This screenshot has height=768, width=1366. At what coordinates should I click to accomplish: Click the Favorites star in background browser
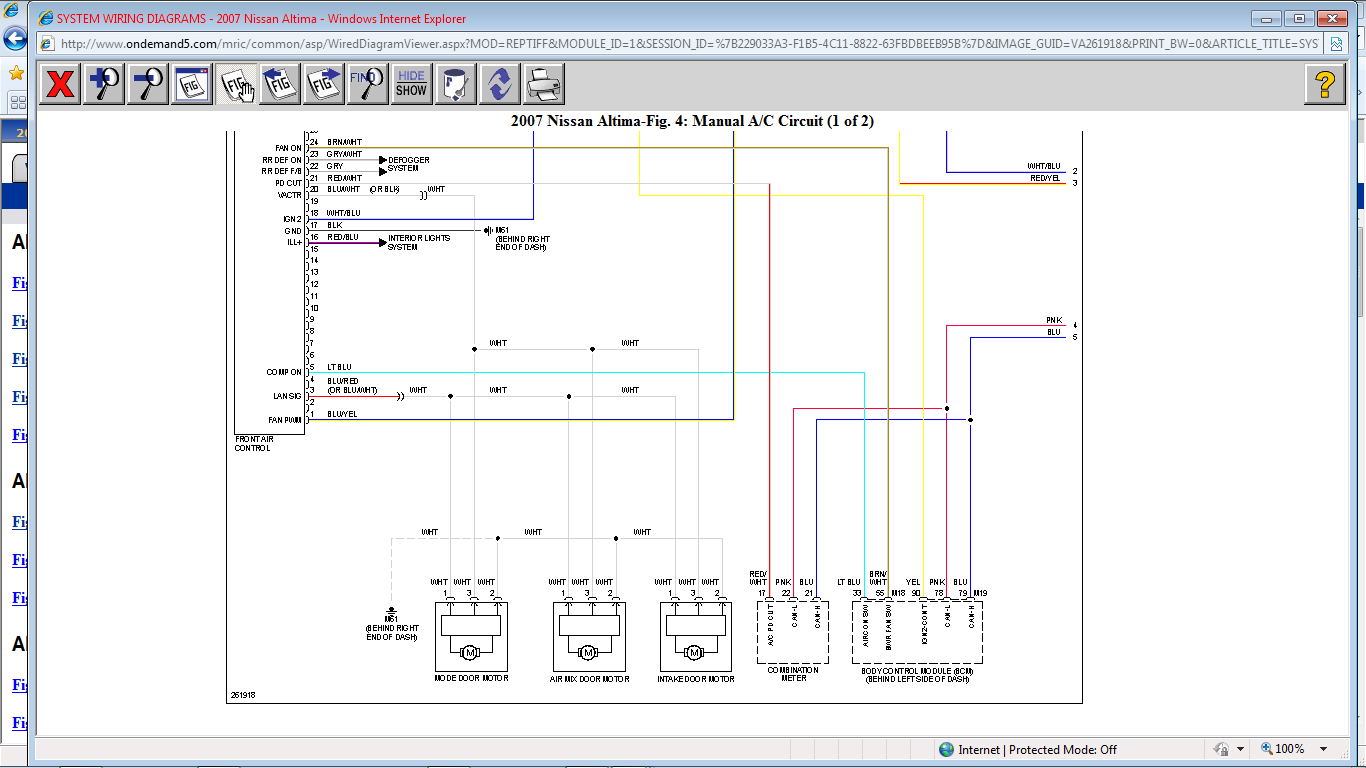pyautogui.click(x=15, y=74)
